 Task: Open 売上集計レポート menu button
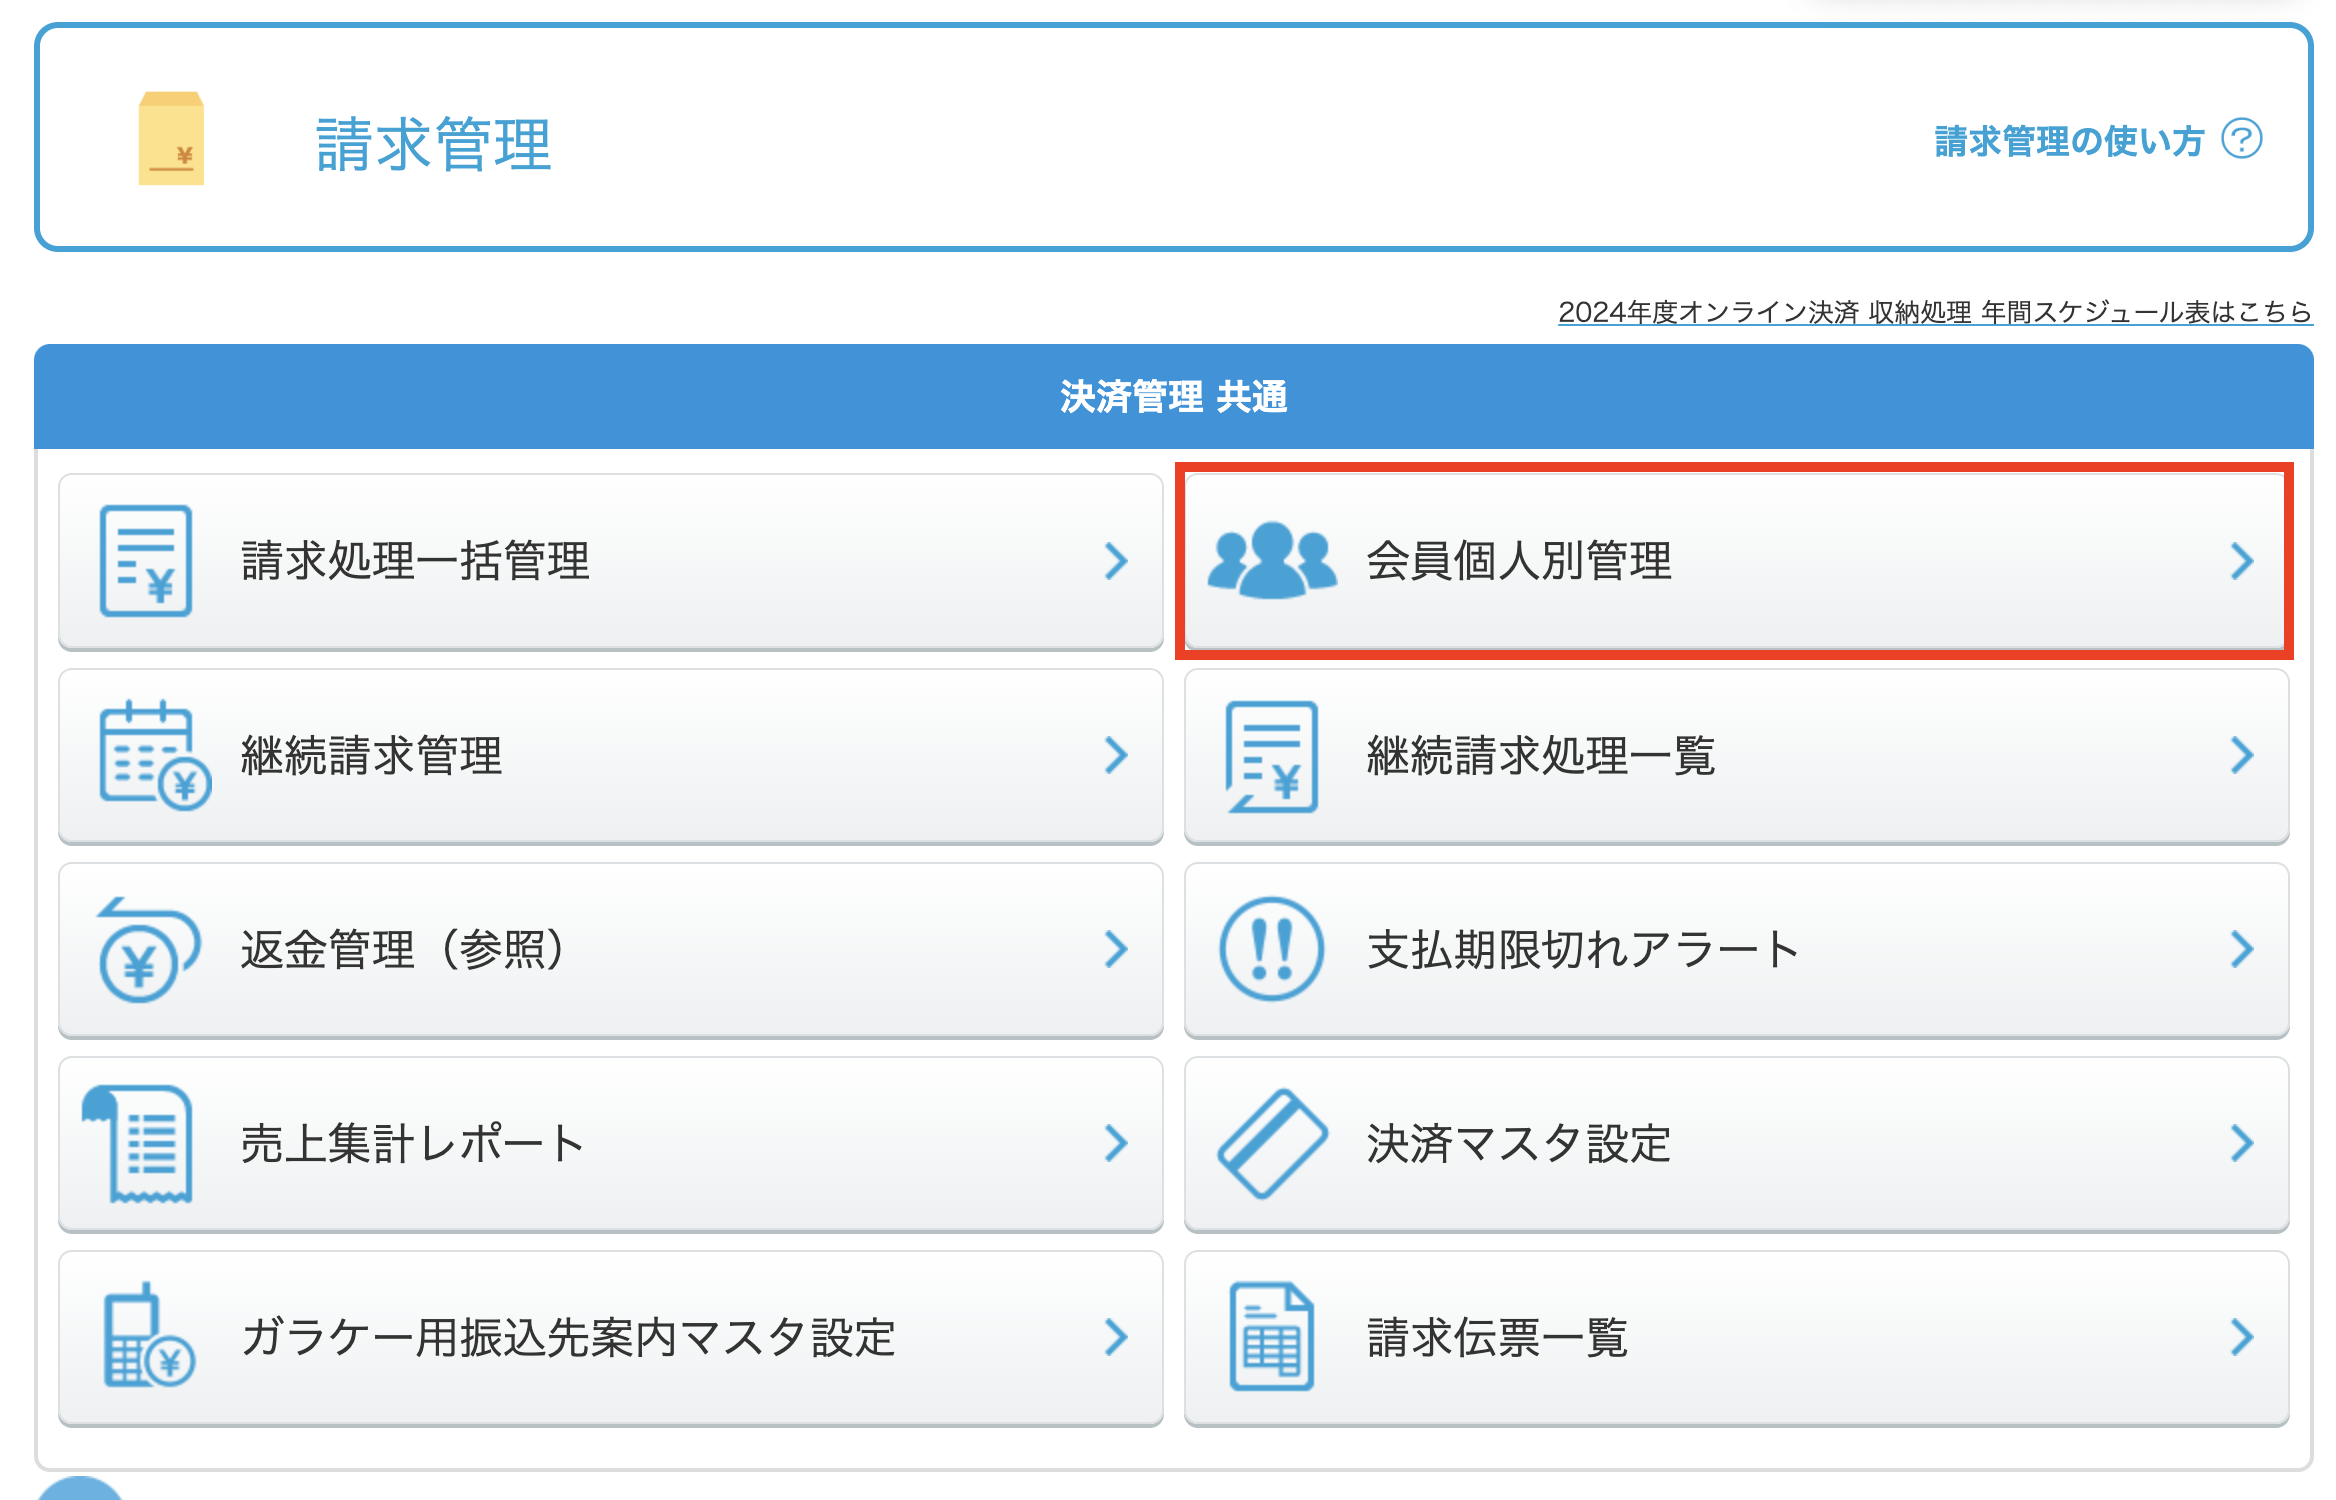611,1144
